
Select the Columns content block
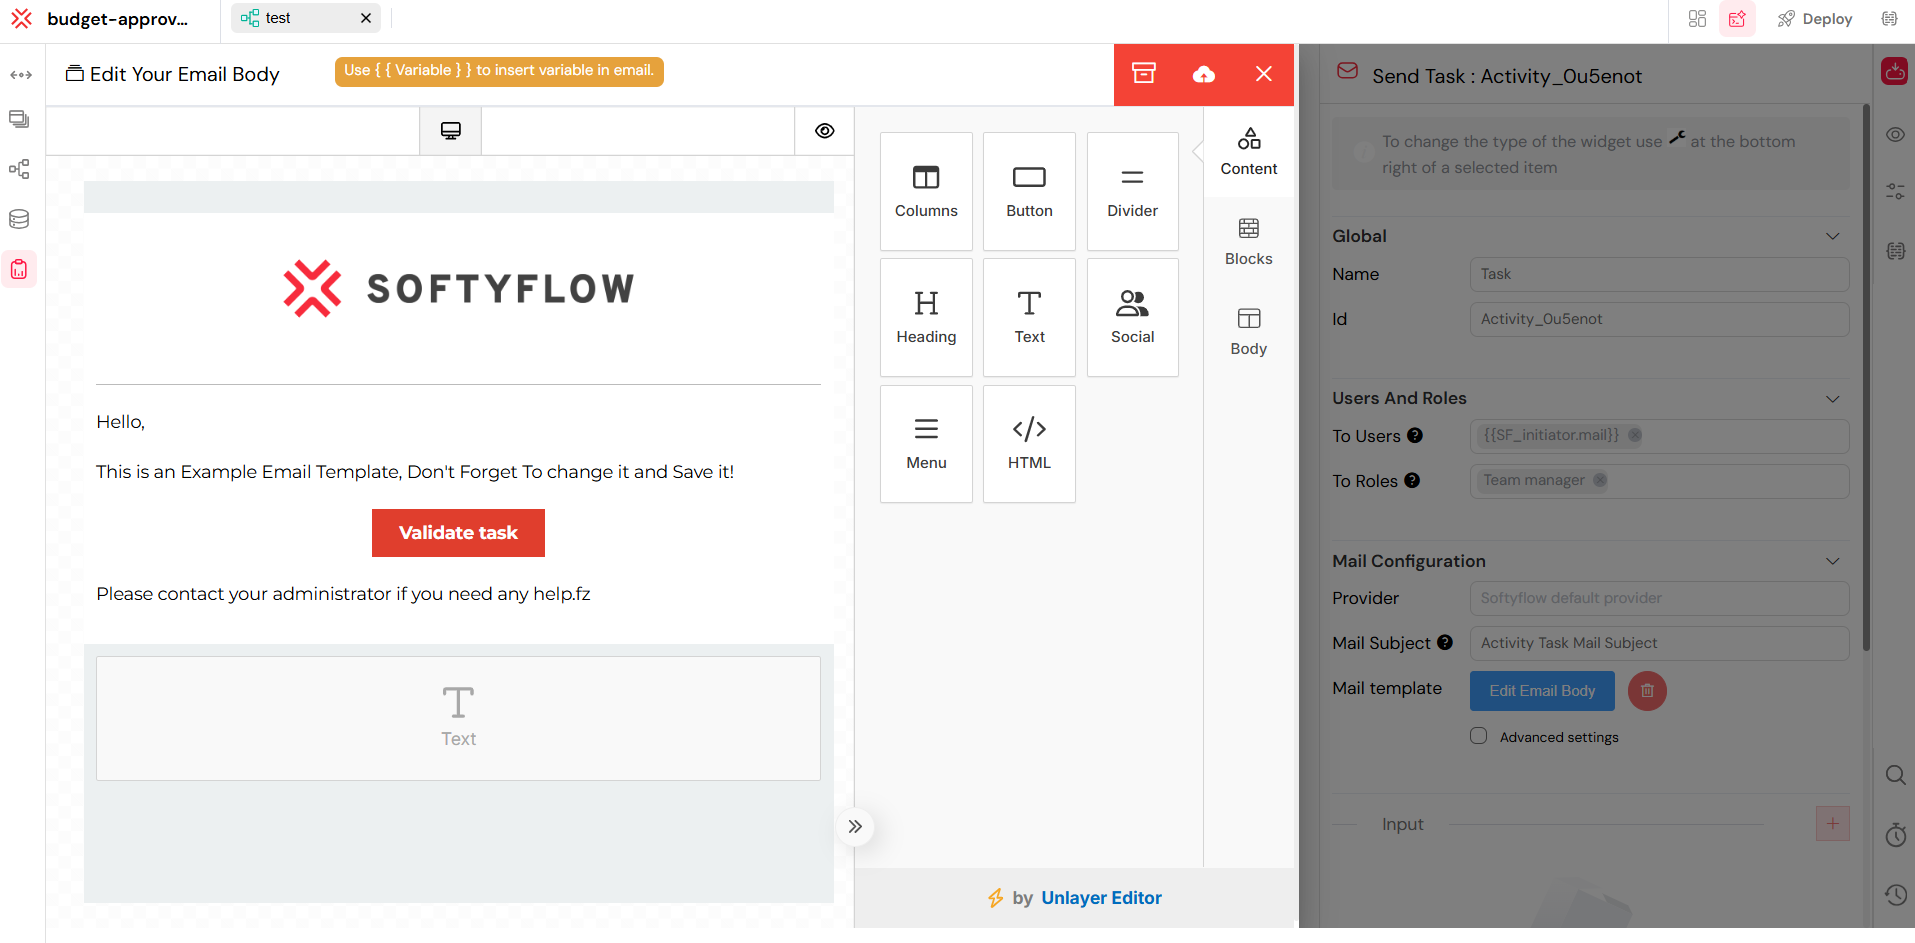pos(926,191)
